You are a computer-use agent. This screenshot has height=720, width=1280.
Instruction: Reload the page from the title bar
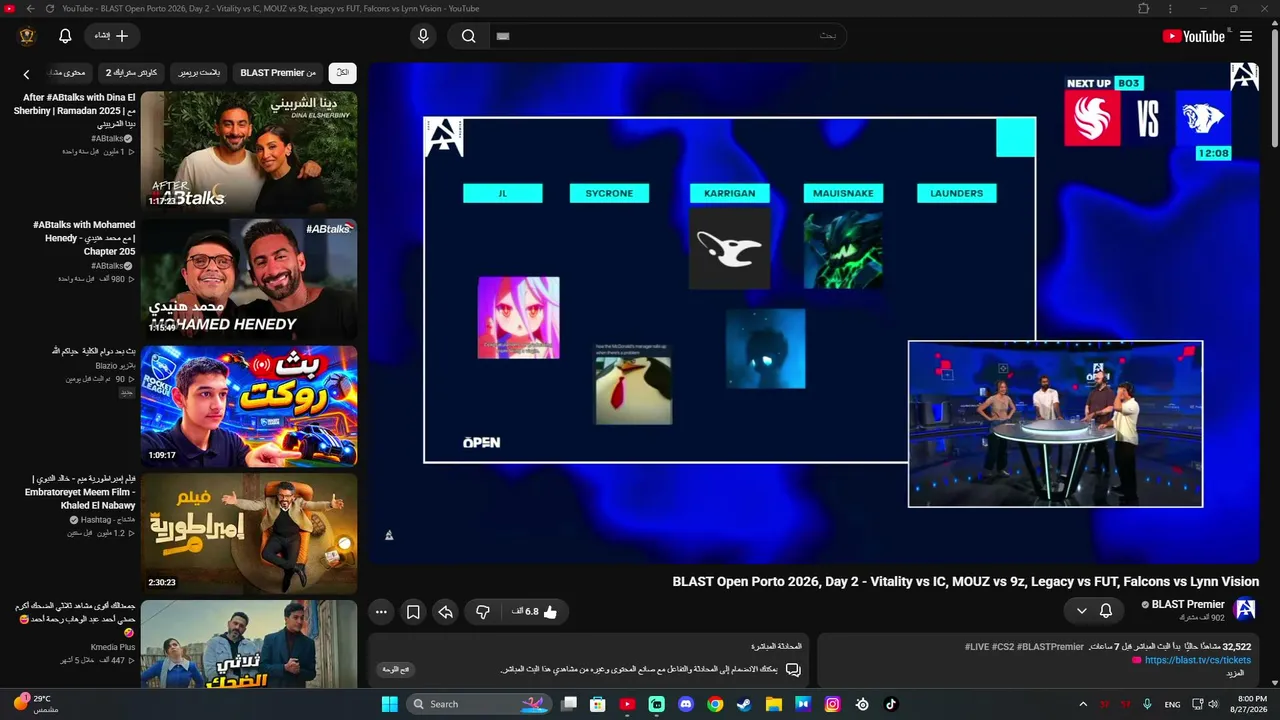50,8
